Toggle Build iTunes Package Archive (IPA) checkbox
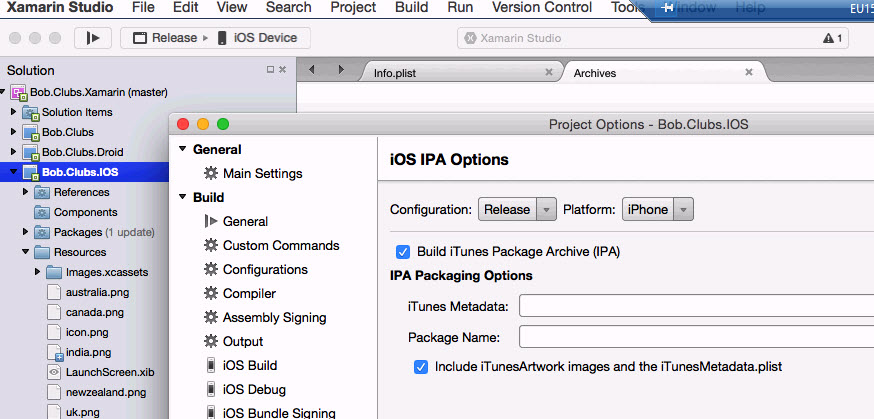The width and height of the screenshot is (874, 419). coord(402,252)
